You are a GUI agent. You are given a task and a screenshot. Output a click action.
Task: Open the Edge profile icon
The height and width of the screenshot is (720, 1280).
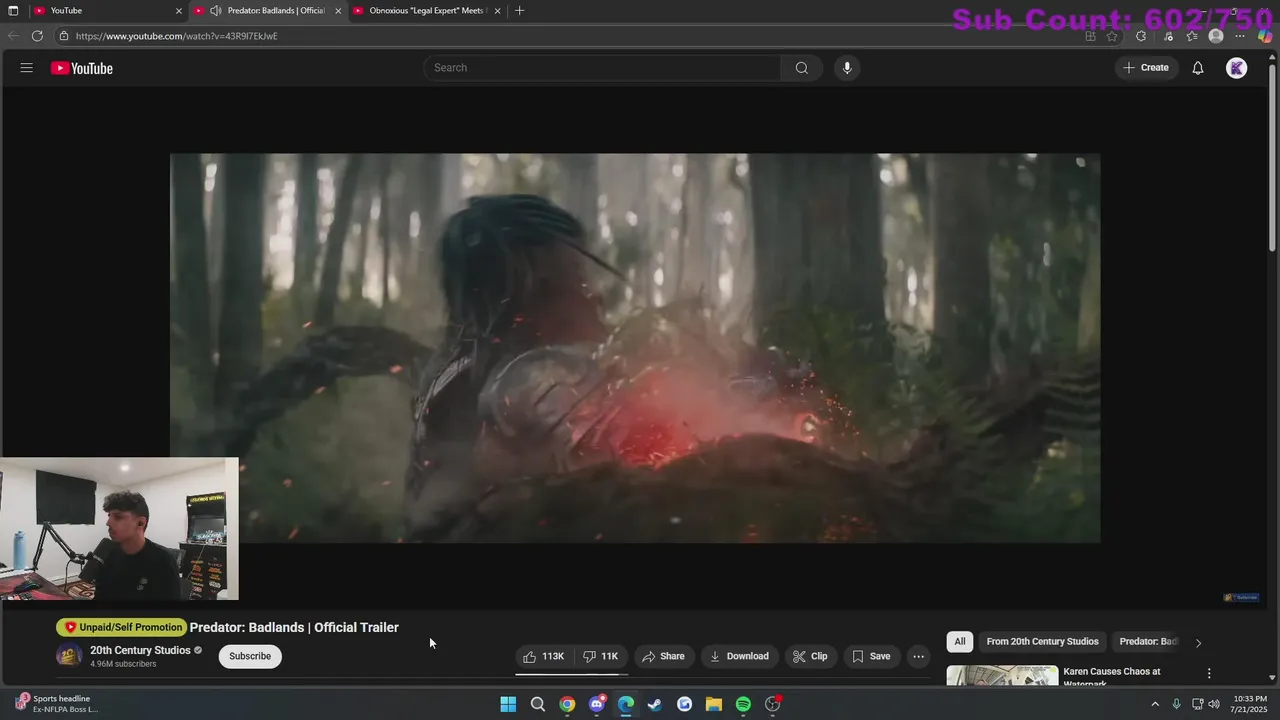tap(1216, 36)
